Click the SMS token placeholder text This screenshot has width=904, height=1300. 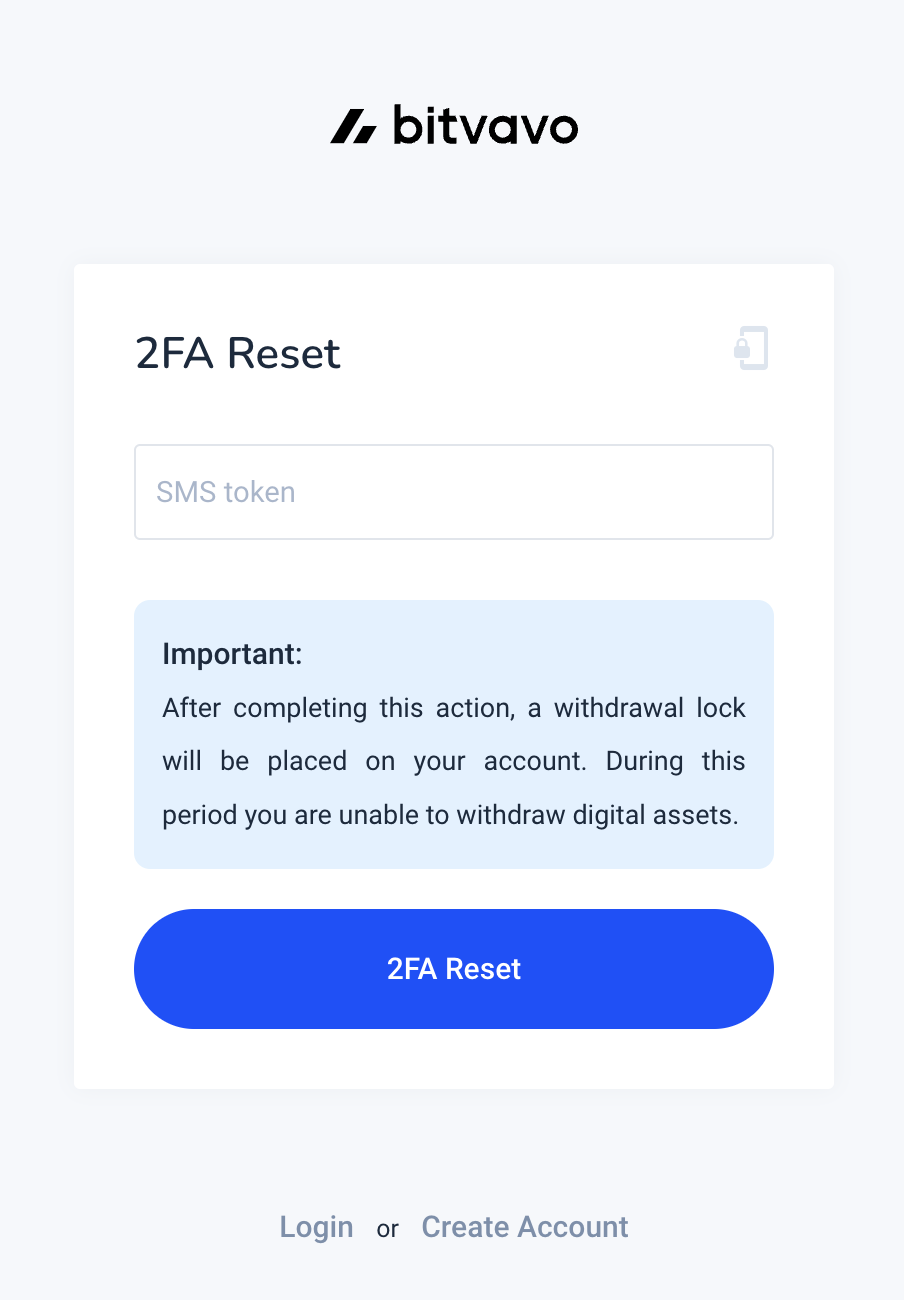pyautogui.click(x=226, y=492)
